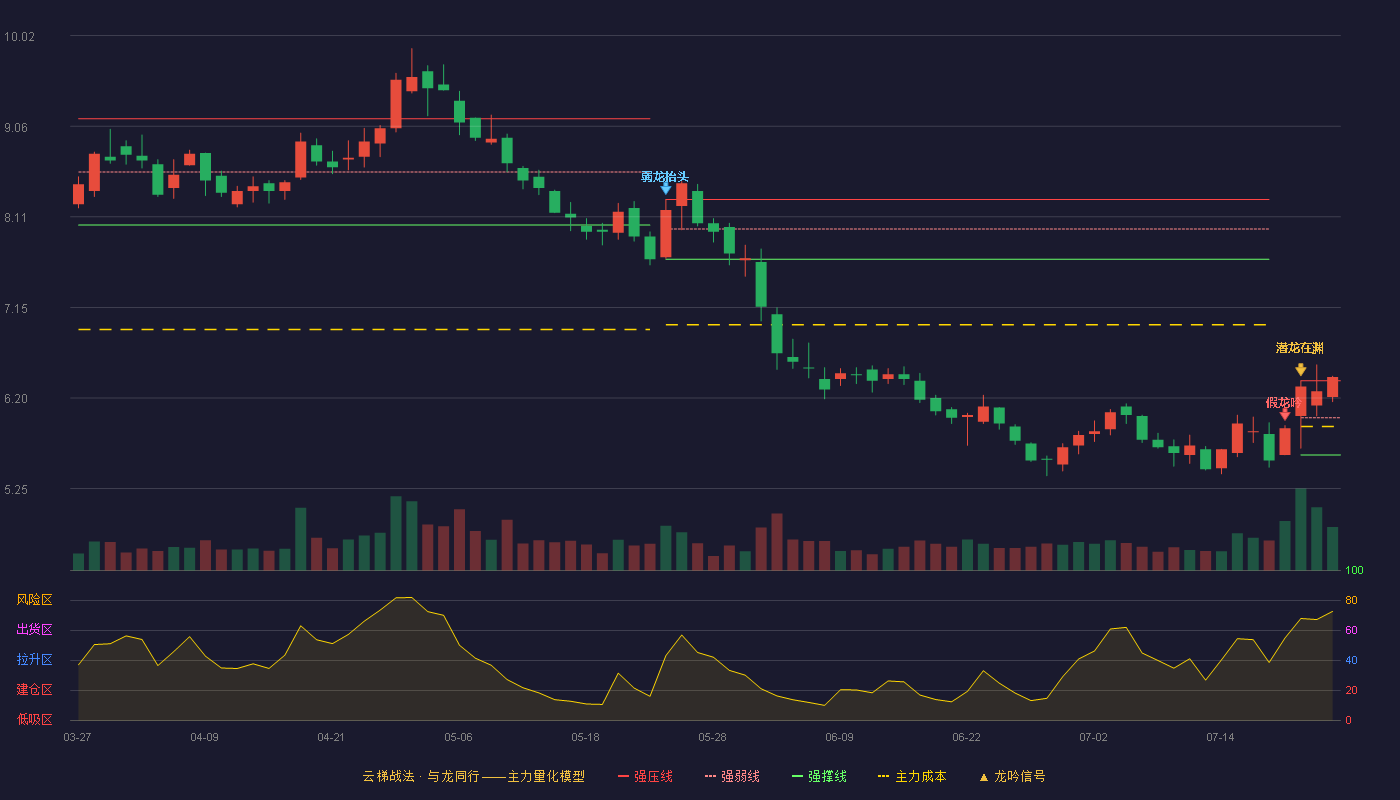
Task: Click the green 100 indicator scale value
Action: [x=1354, y=571]
